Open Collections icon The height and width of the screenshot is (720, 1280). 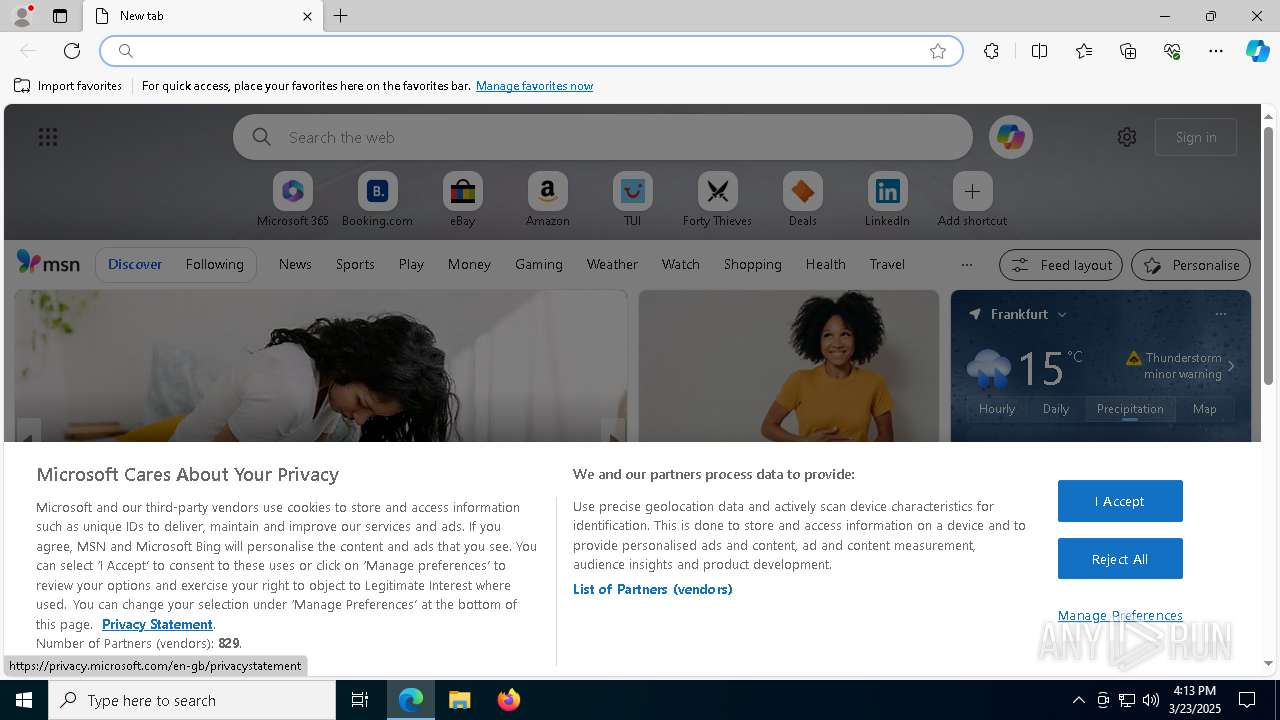pyautogui.click(x=1128, y=51)
